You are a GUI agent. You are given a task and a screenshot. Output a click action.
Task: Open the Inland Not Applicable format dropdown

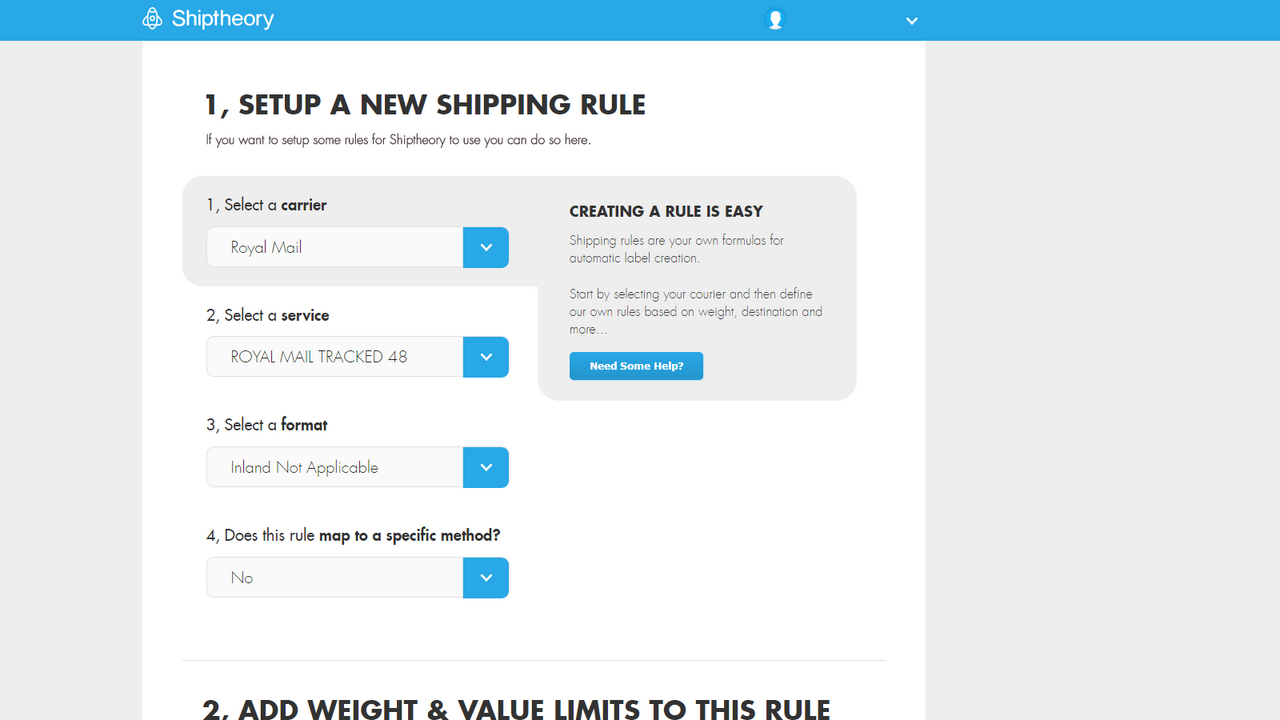click(x=334, y=467)
